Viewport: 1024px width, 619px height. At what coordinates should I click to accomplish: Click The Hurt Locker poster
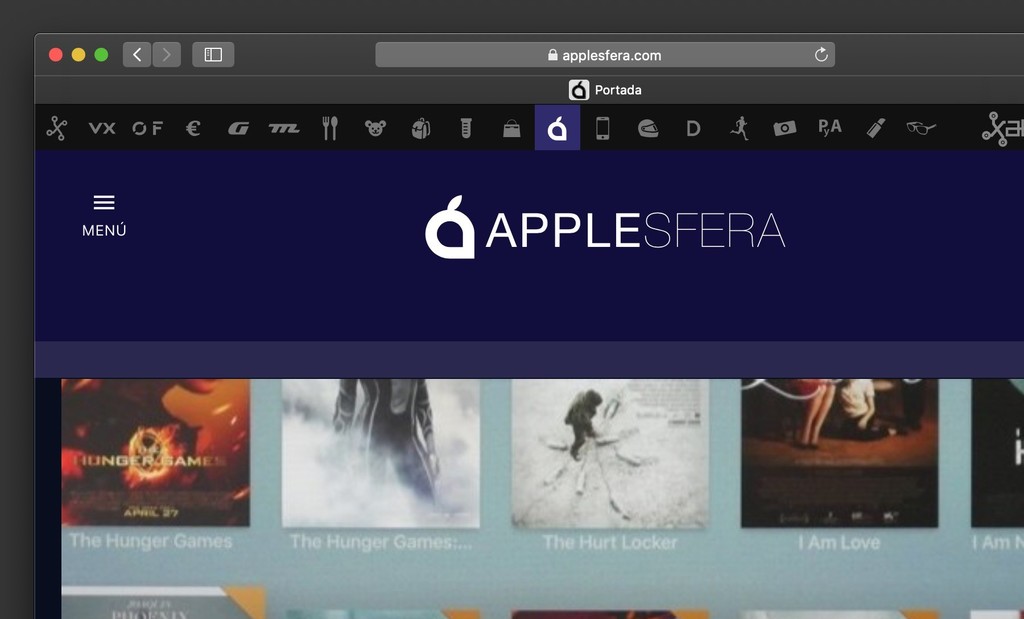pyautogui.click(x=610, y=453)
